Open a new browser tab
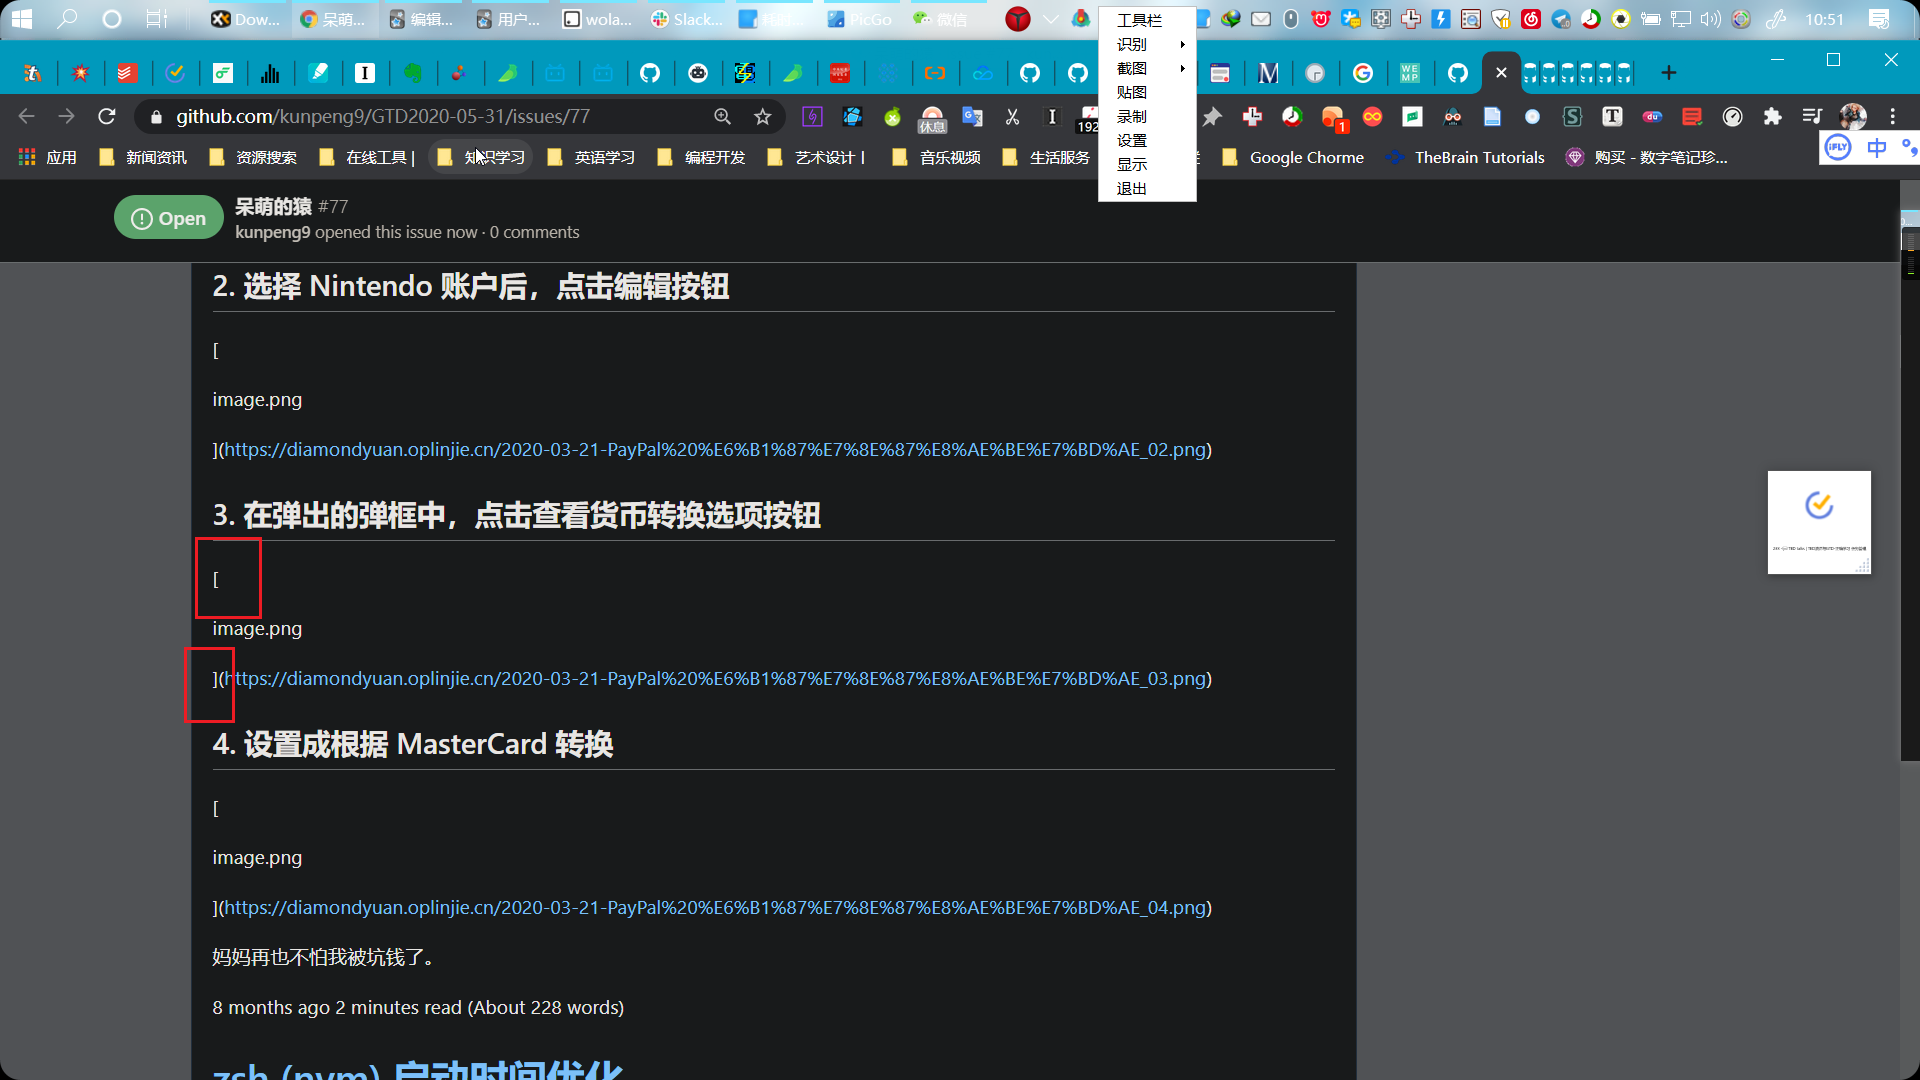Viewport: 1920px width, 1080px height. pyautogui.click(x=1668, y=72)
